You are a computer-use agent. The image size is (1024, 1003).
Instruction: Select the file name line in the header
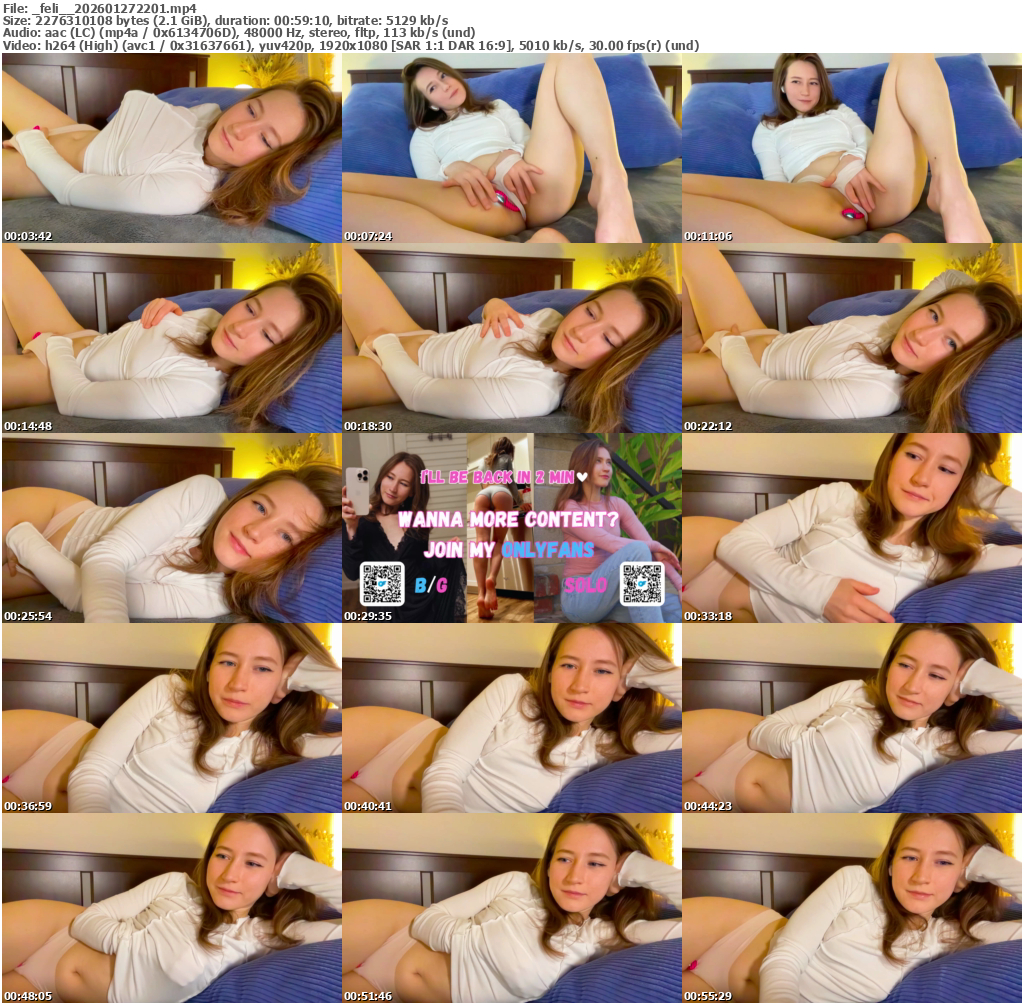tap(100, 9)
